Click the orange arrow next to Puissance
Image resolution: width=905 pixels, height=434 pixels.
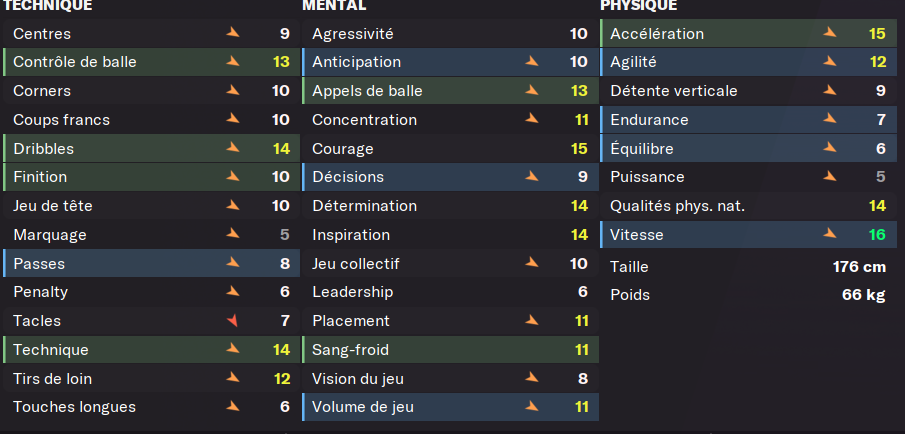coord(830,176)
